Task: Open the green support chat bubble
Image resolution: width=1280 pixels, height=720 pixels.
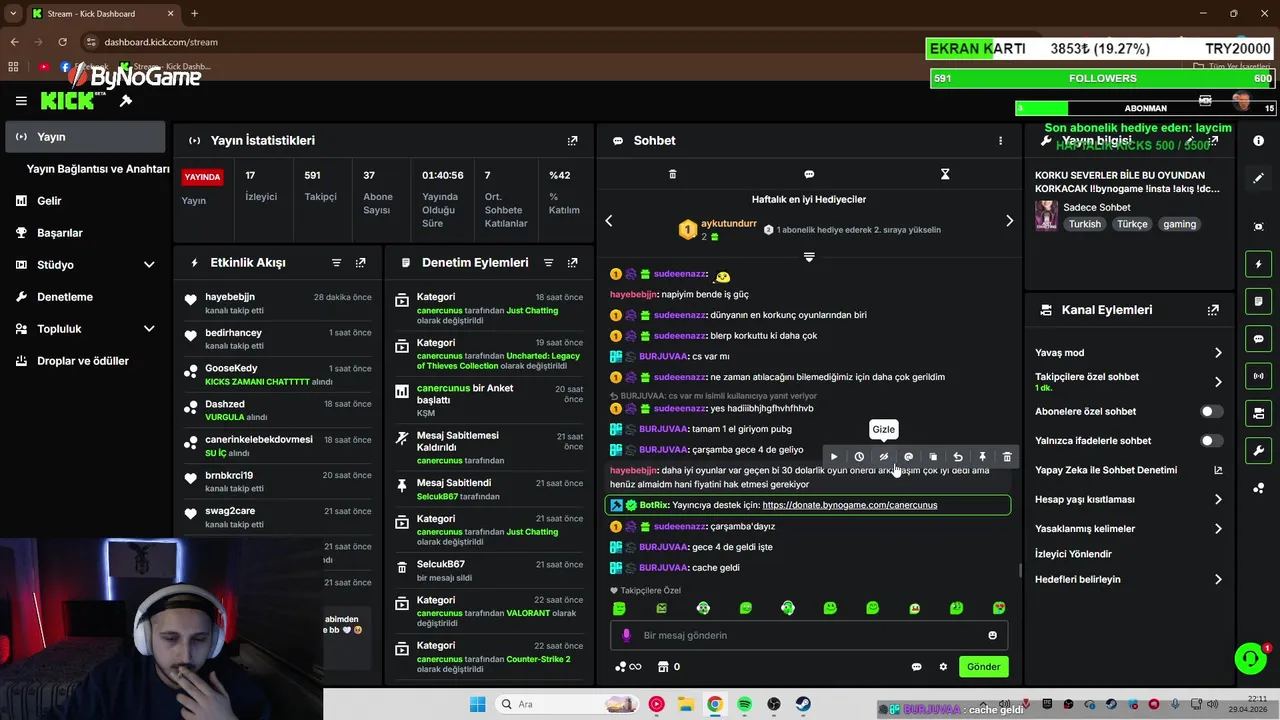Action: coord(1251,658)
